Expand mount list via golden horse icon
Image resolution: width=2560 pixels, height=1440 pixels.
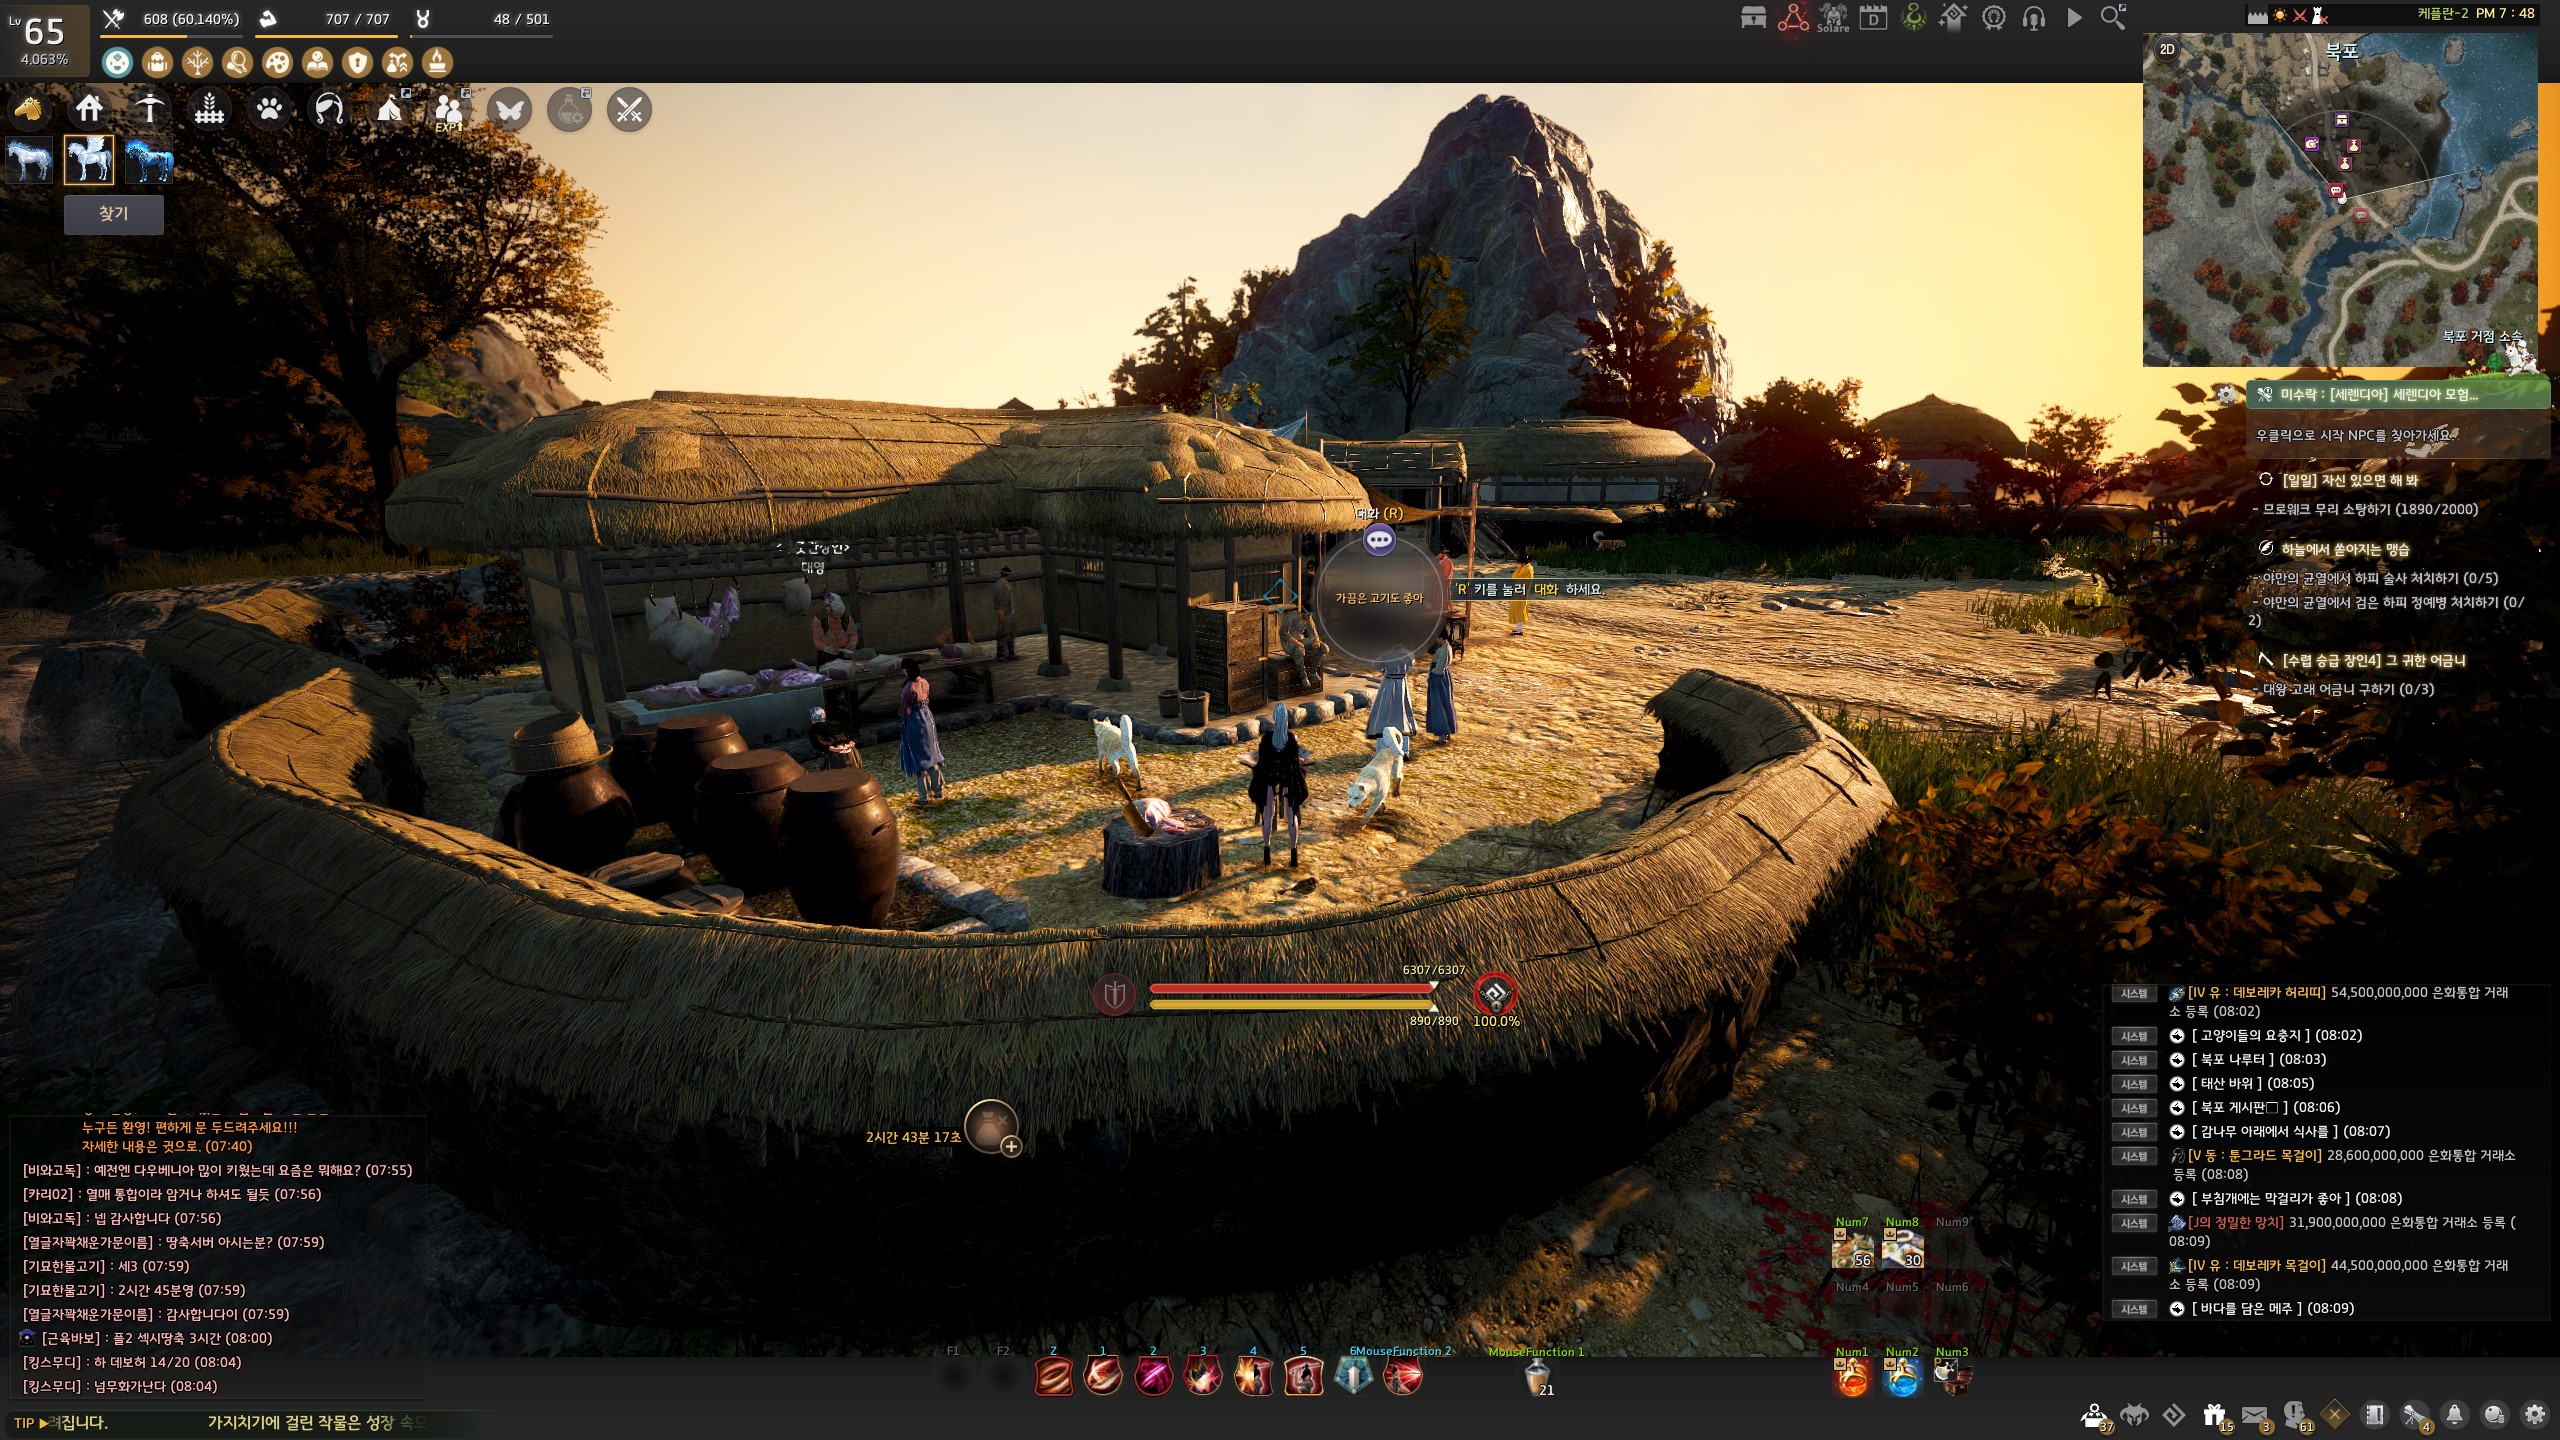pos(28,109)
